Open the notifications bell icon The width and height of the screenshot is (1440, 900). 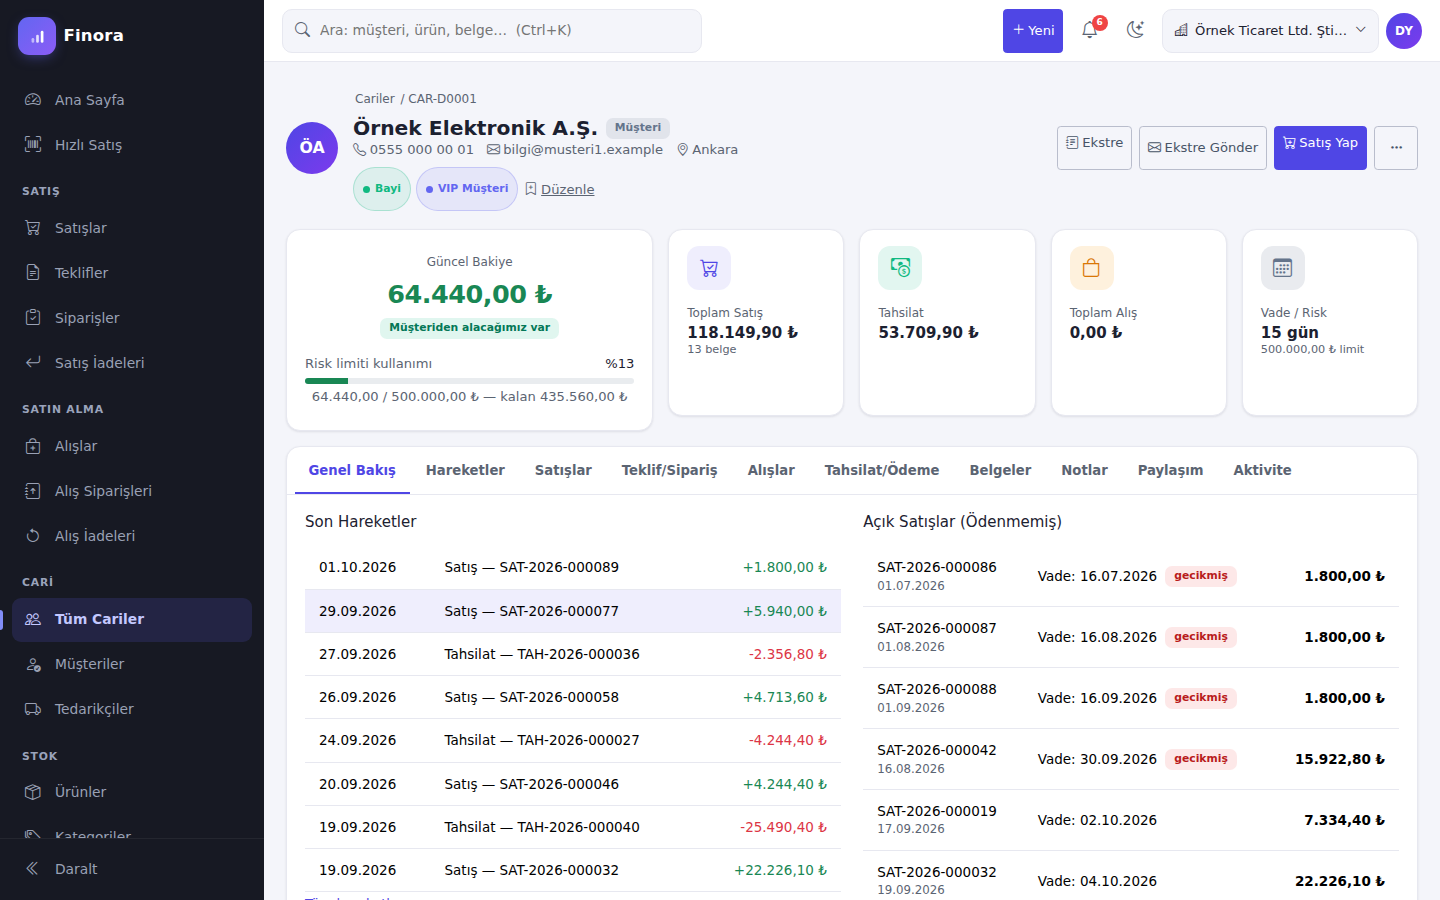tap(1090, 30)
